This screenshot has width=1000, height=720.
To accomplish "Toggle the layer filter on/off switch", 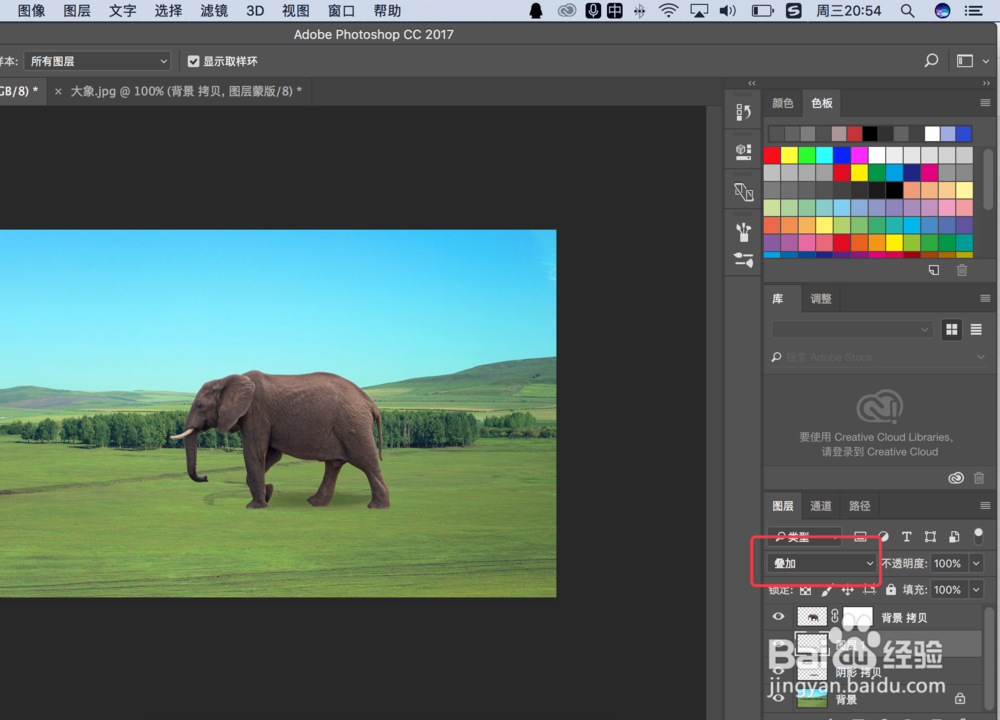I will pyautogui.click(x=978, y=536).
